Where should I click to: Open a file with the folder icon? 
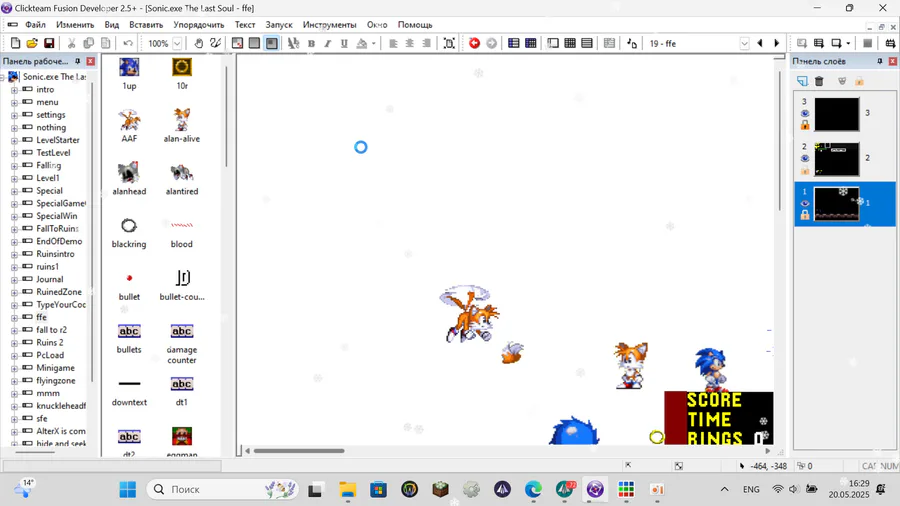click(x=32, y=43)
